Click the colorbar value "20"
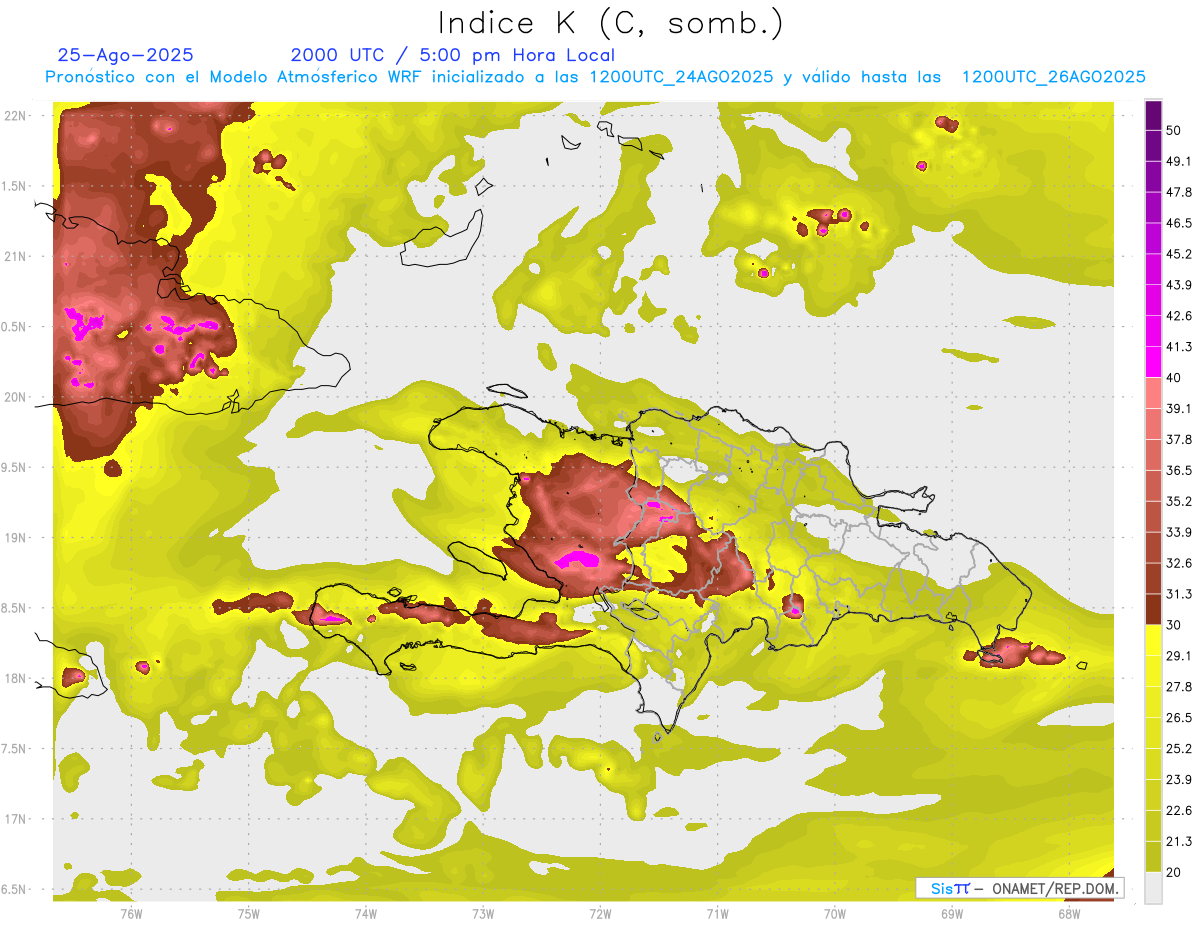This screenshot has width=1200, height=927. coord(1174,873)
